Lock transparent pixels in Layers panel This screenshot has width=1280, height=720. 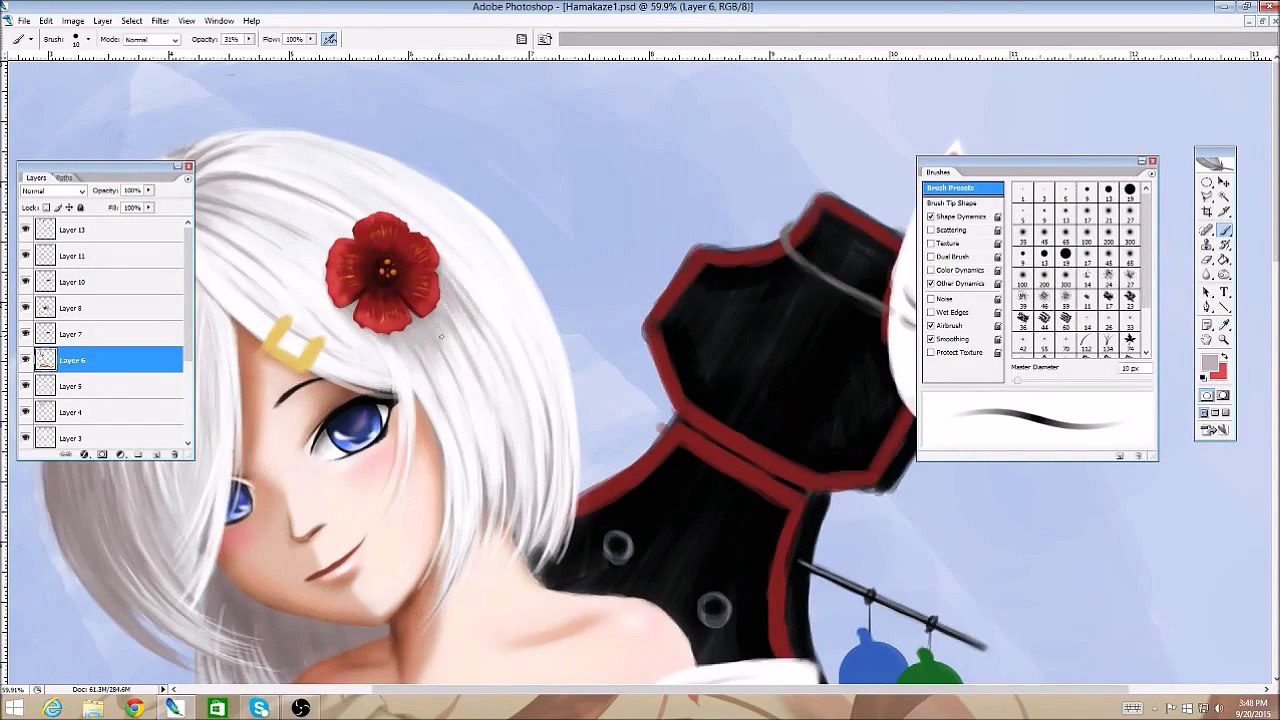tap(46, 208)
